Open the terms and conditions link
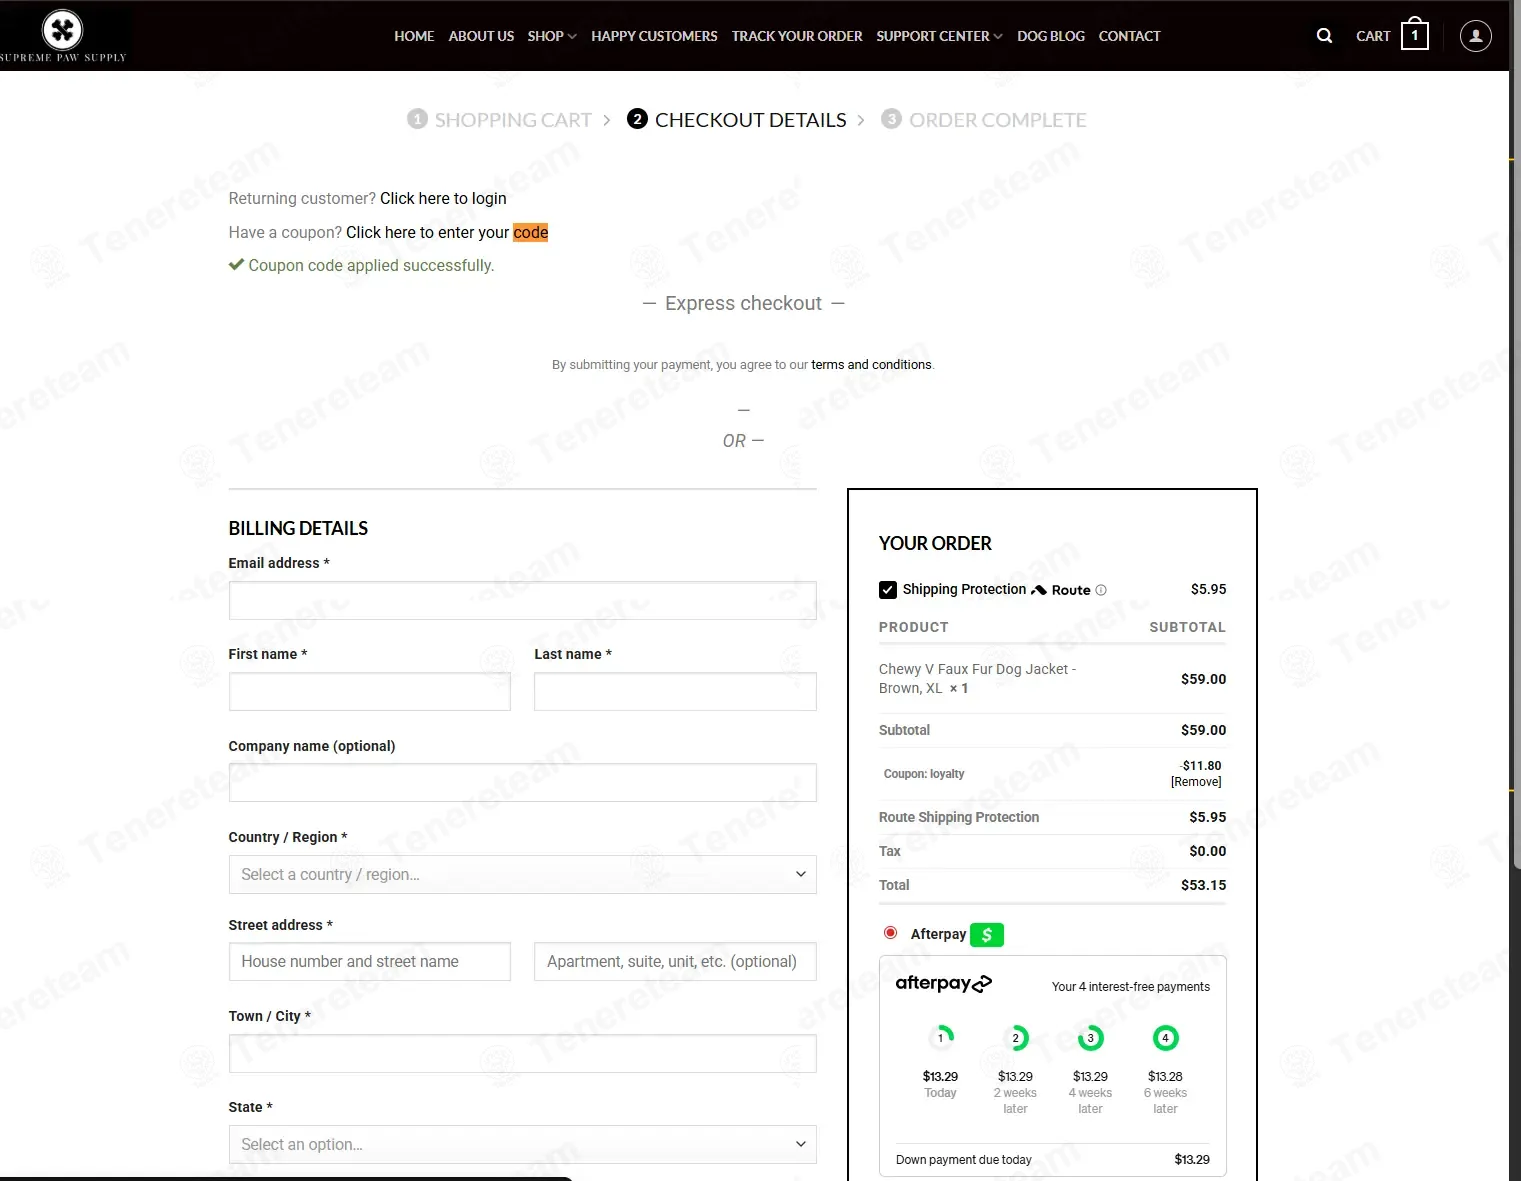 870,365
